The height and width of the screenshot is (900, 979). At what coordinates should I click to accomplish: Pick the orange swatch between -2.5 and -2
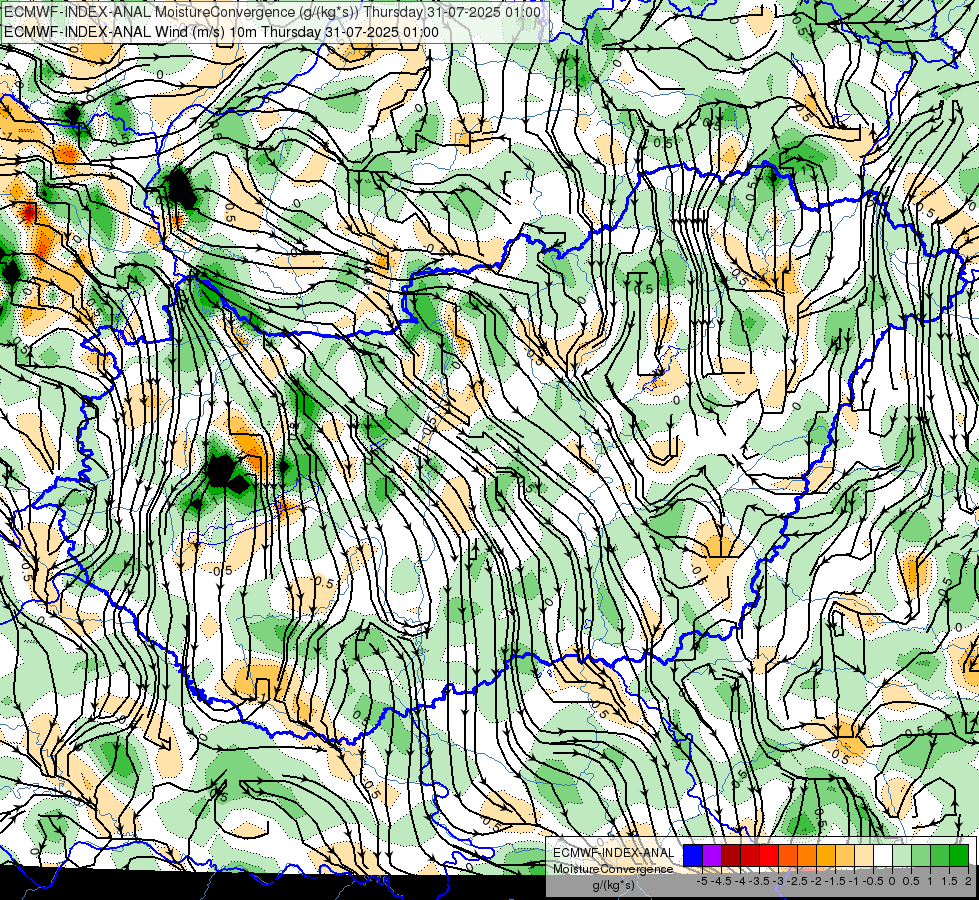(x=807, y=856)
